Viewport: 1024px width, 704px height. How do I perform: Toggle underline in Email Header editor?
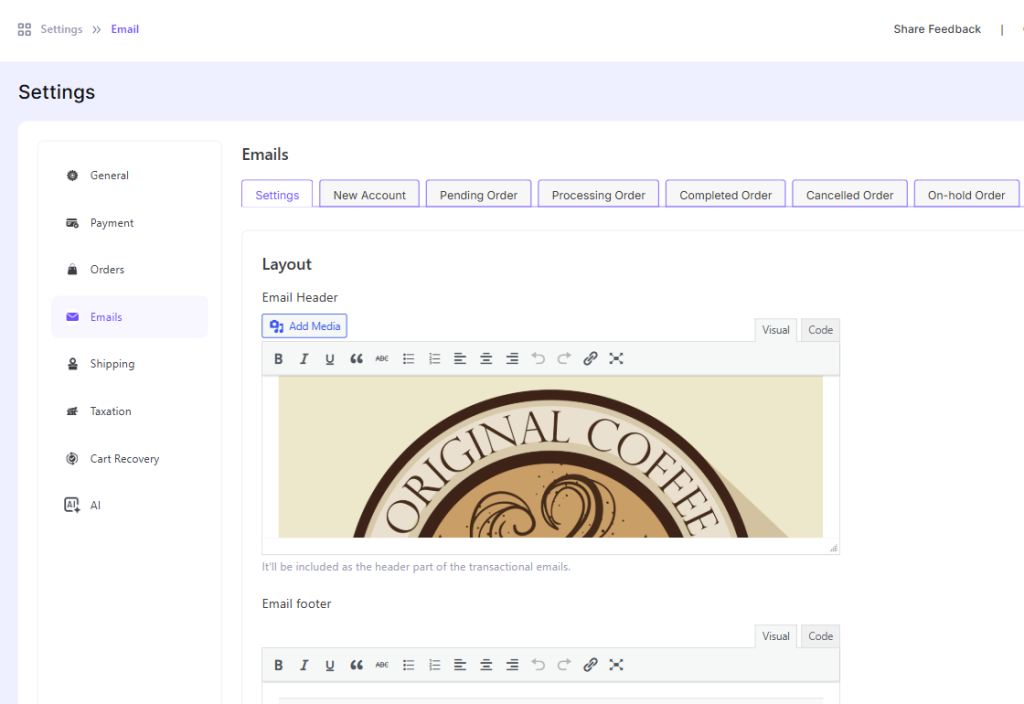tap(330, 359)
